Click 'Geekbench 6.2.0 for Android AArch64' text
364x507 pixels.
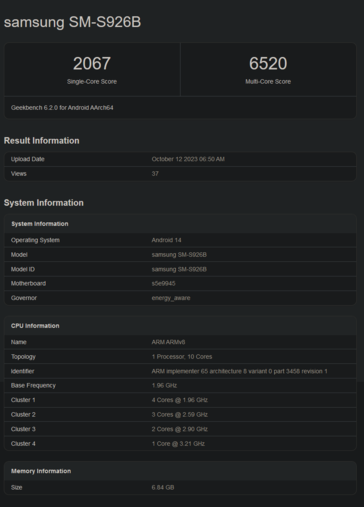(x=62, y=108)
